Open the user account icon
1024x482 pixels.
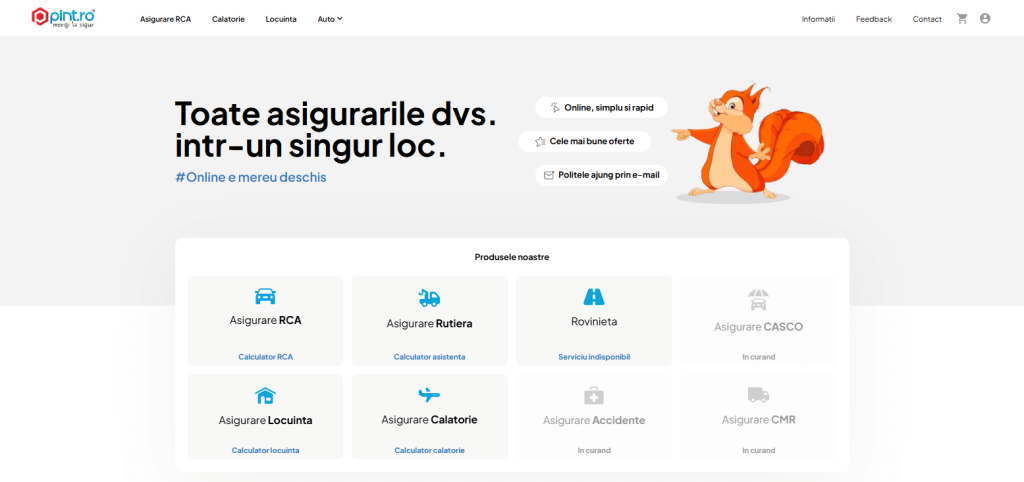click(x=985, y=18)
